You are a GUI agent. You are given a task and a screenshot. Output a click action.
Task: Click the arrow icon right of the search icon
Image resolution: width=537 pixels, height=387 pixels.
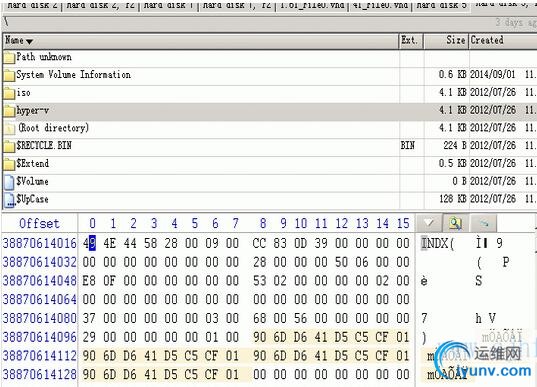(484, 223)
